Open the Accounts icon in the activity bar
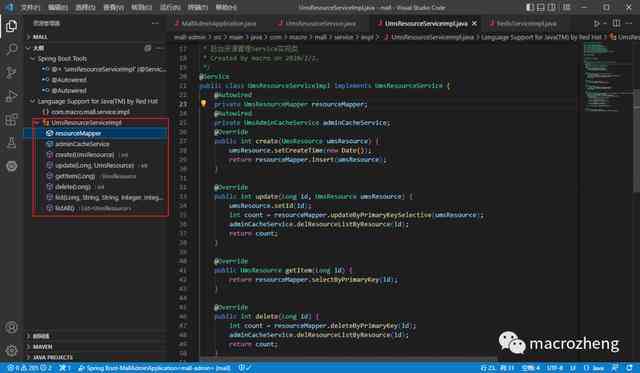 point(11,327)
